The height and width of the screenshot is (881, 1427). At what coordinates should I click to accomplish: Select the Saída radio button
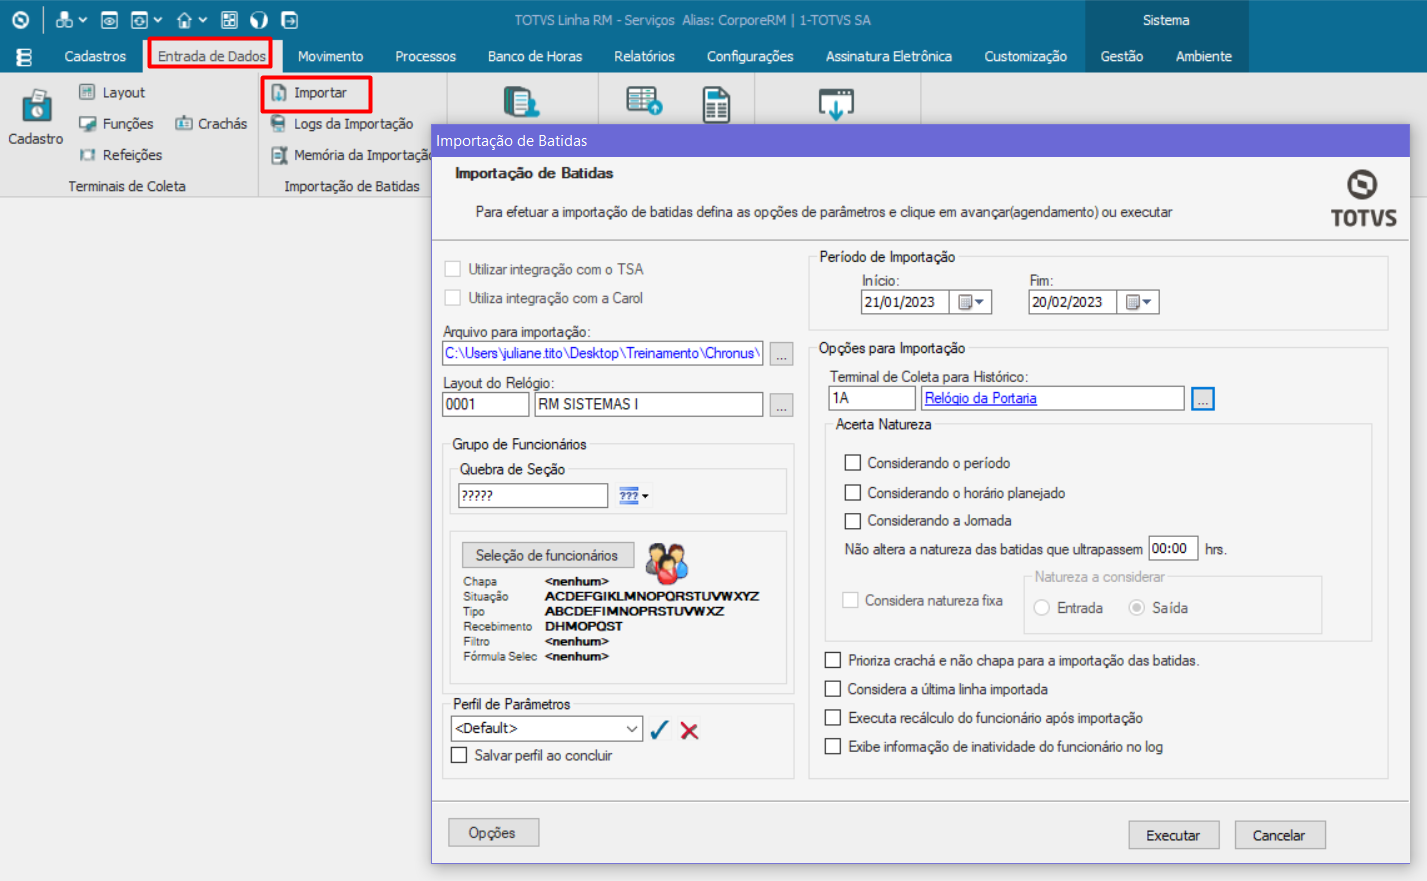(x=1137, y=608)
